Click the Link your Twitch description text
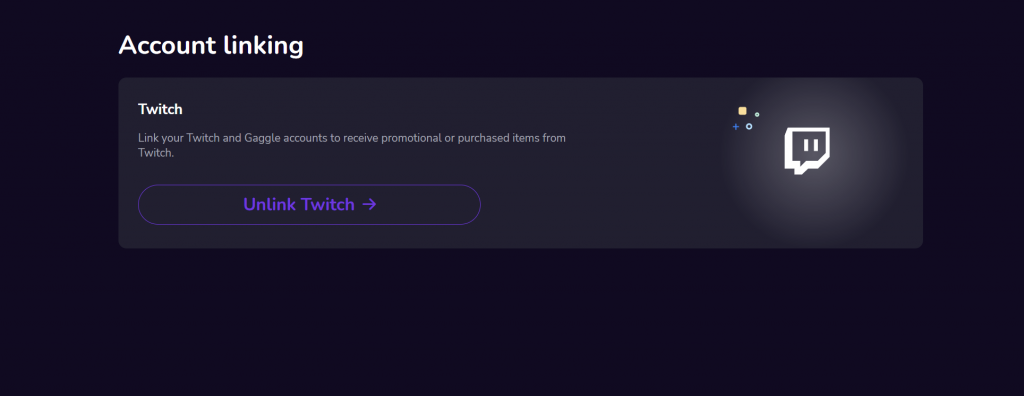This screenshot has width=1024, height=396. pyautogui.click(x=351, y=146)
